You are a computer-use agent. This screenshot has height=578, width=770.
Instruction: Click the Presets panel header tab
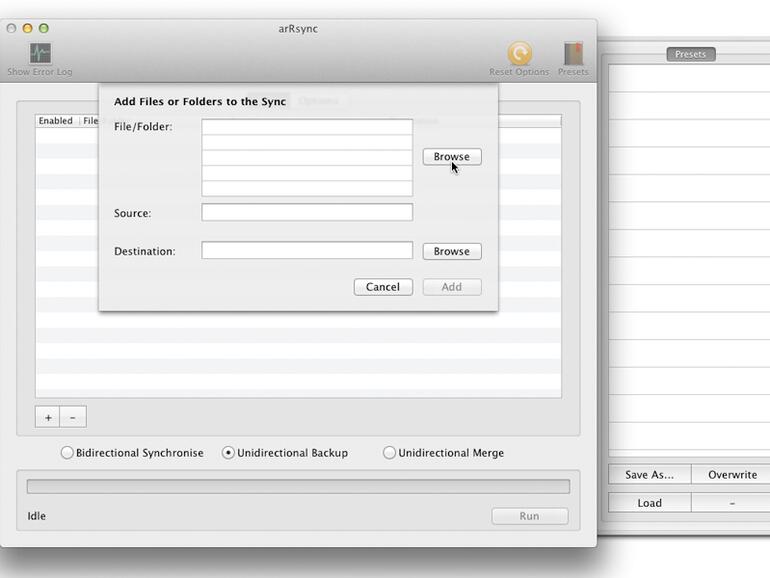[690, 54]
